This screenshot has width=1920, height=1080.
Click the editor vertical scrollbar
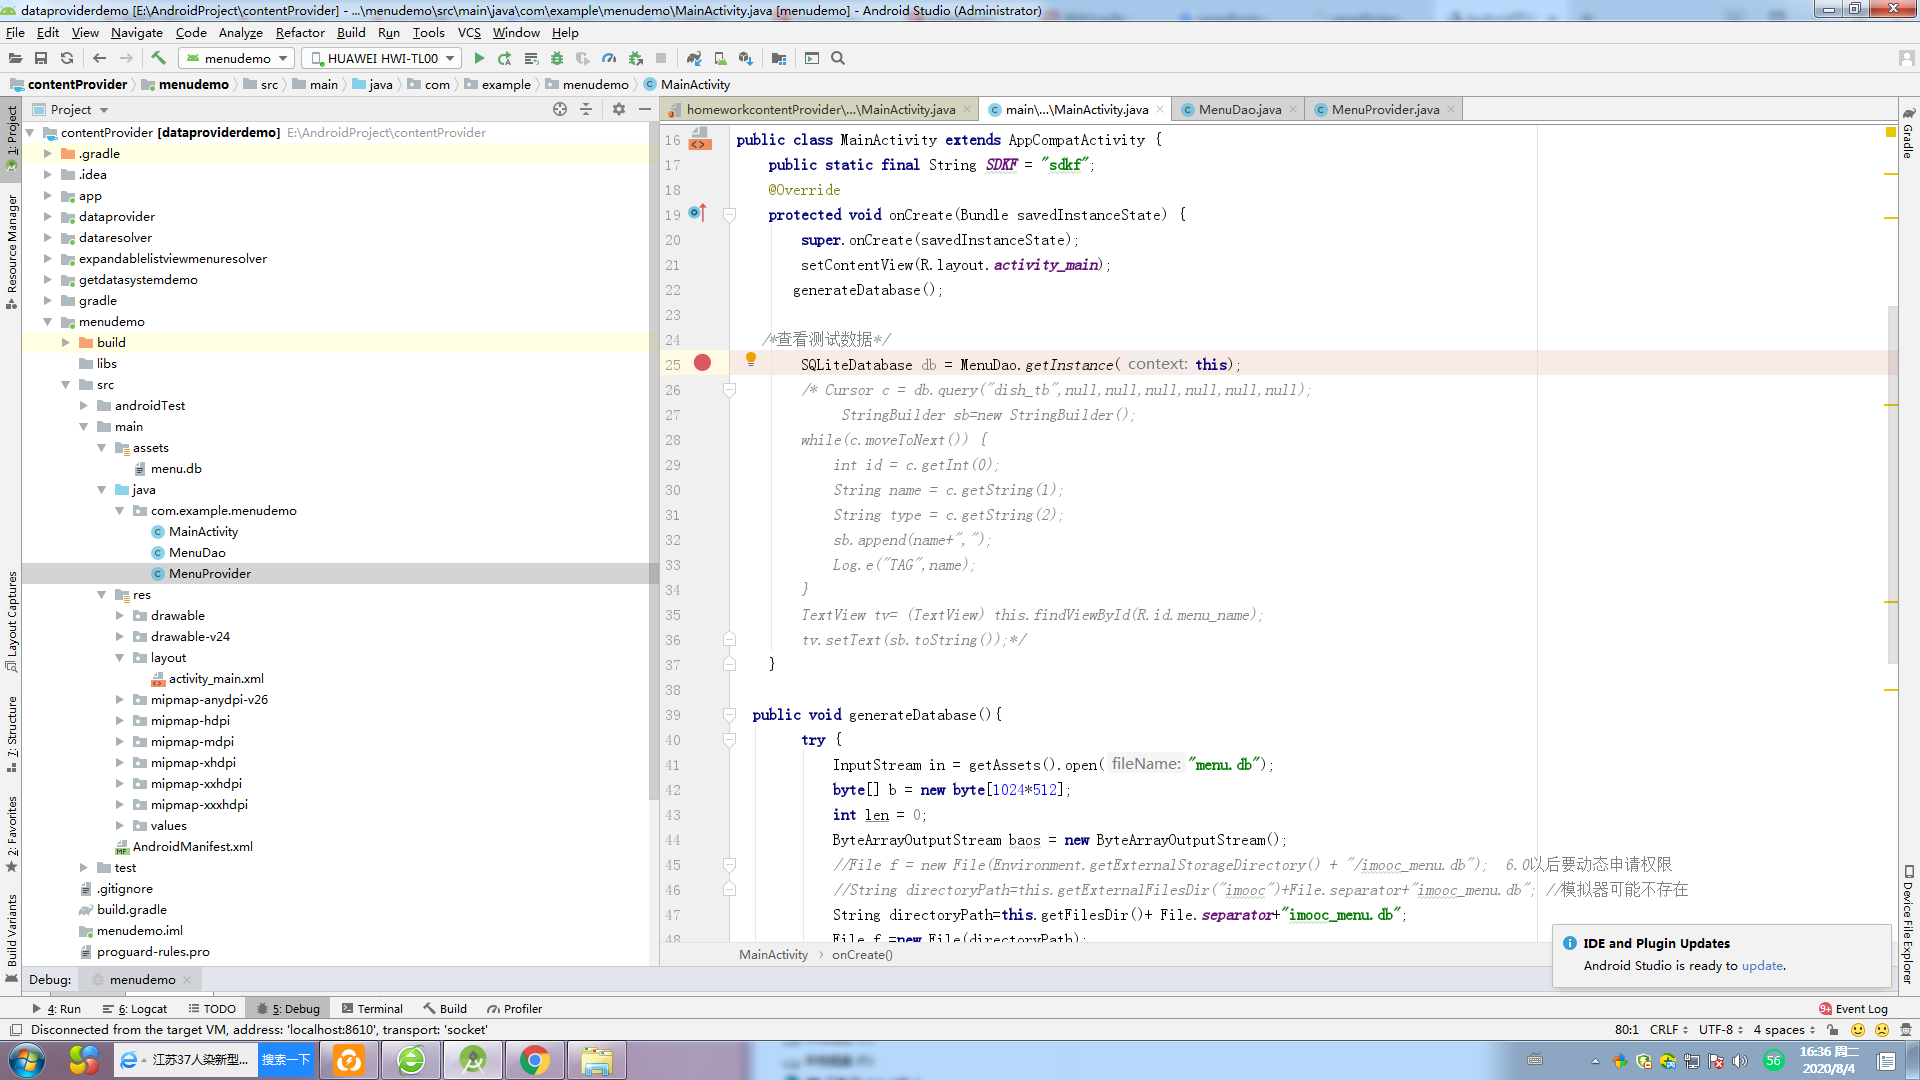click(1892, 480)
